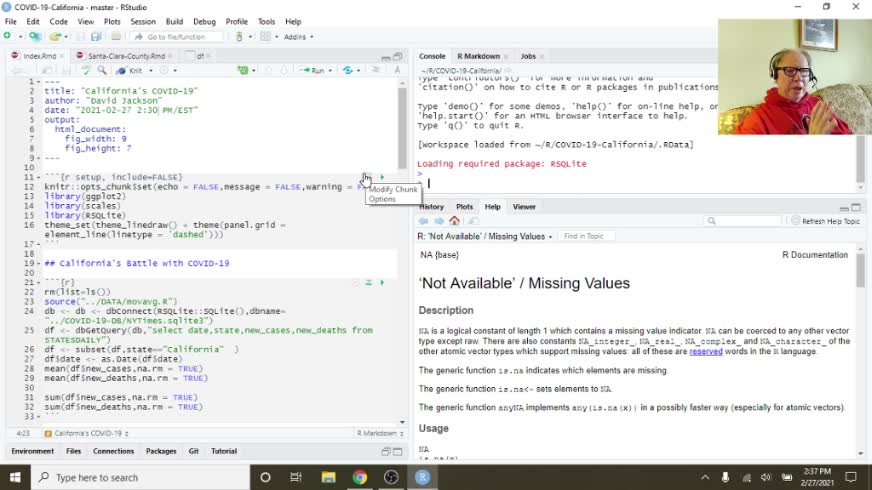Click the 'reserved' hyperlink in Help
The width and height of the screenshot is (872, 490).
[706, 352]
